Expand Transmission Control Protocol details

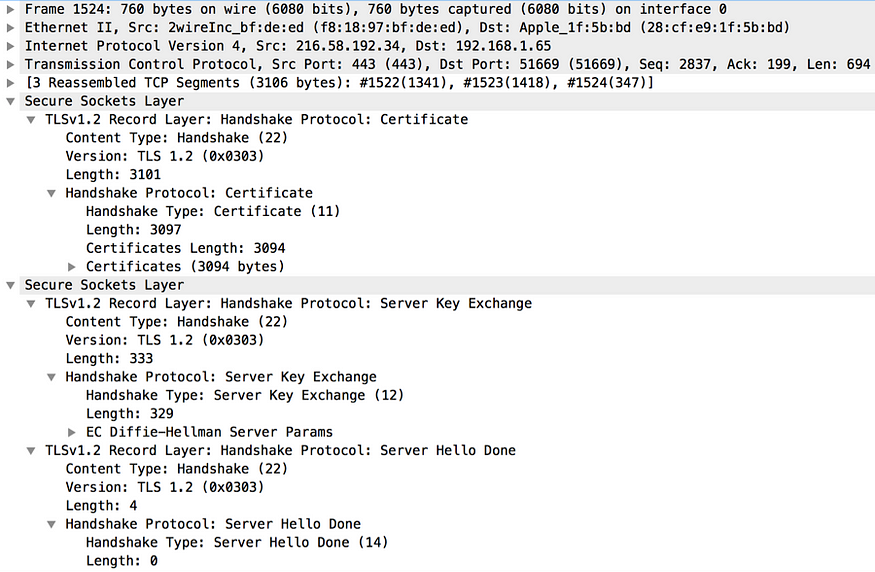click(10, 65)
